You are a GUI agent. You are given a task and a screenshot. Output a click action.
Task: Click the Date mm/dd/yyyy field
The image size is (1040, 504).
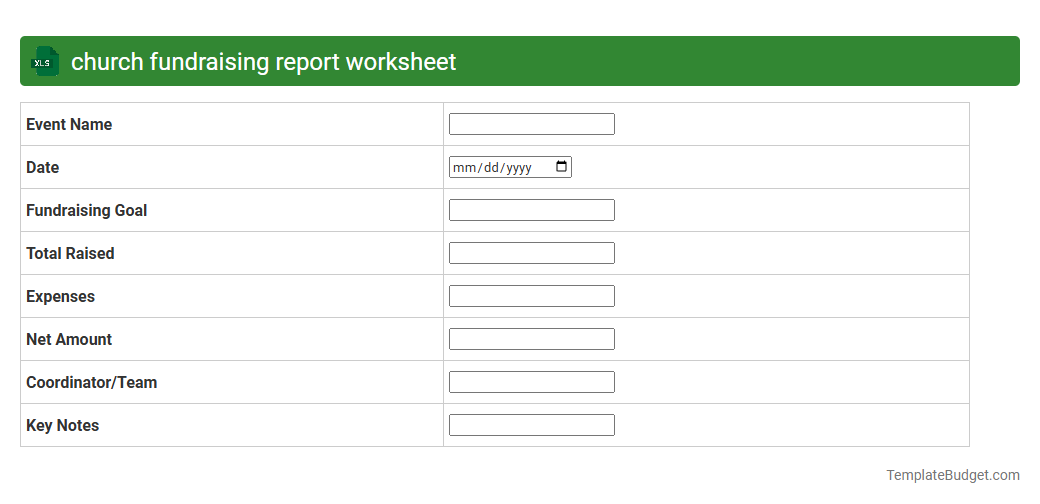(x=510, y=167)
